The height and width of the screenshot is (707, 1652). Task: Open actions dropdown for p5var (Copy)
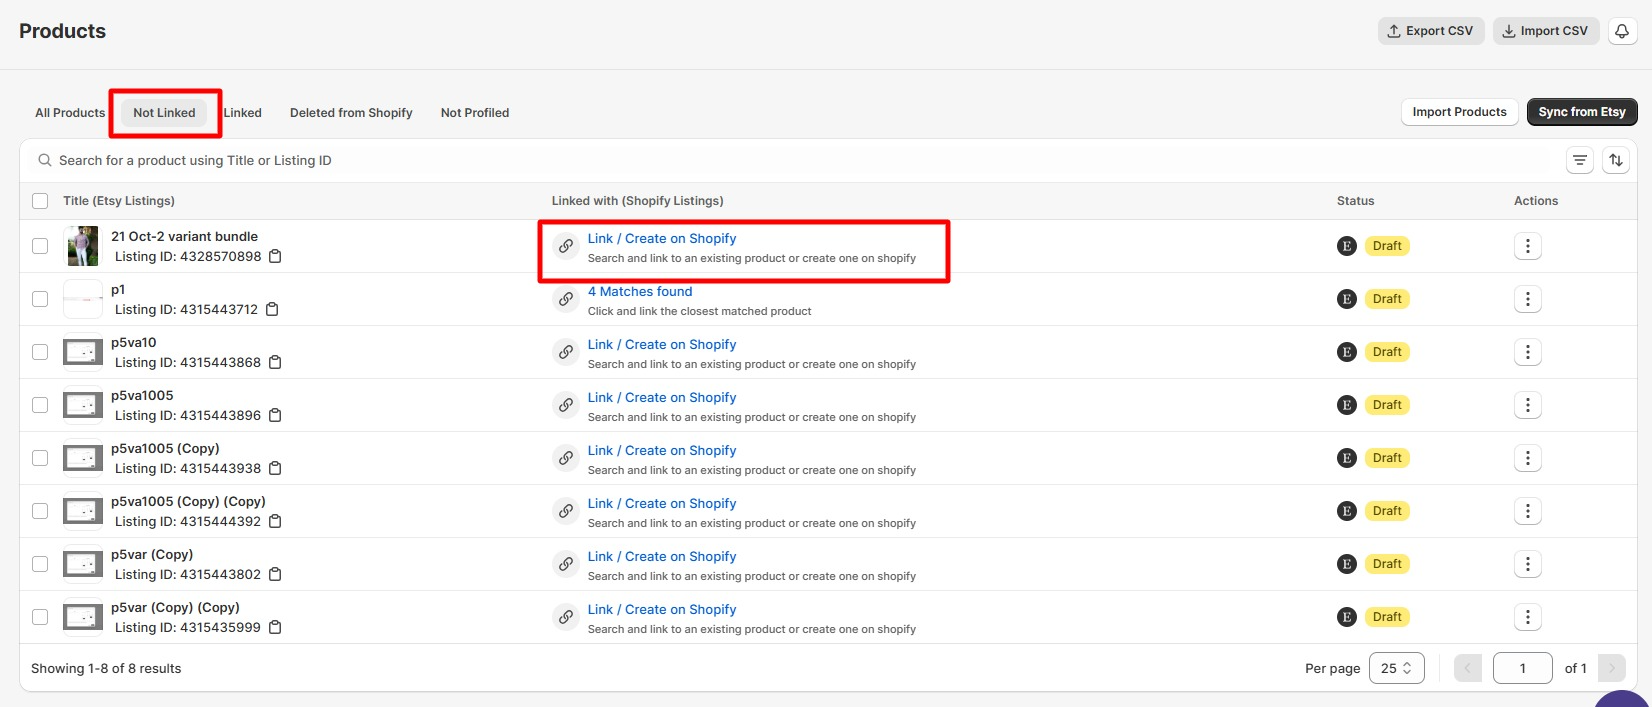1527,564
